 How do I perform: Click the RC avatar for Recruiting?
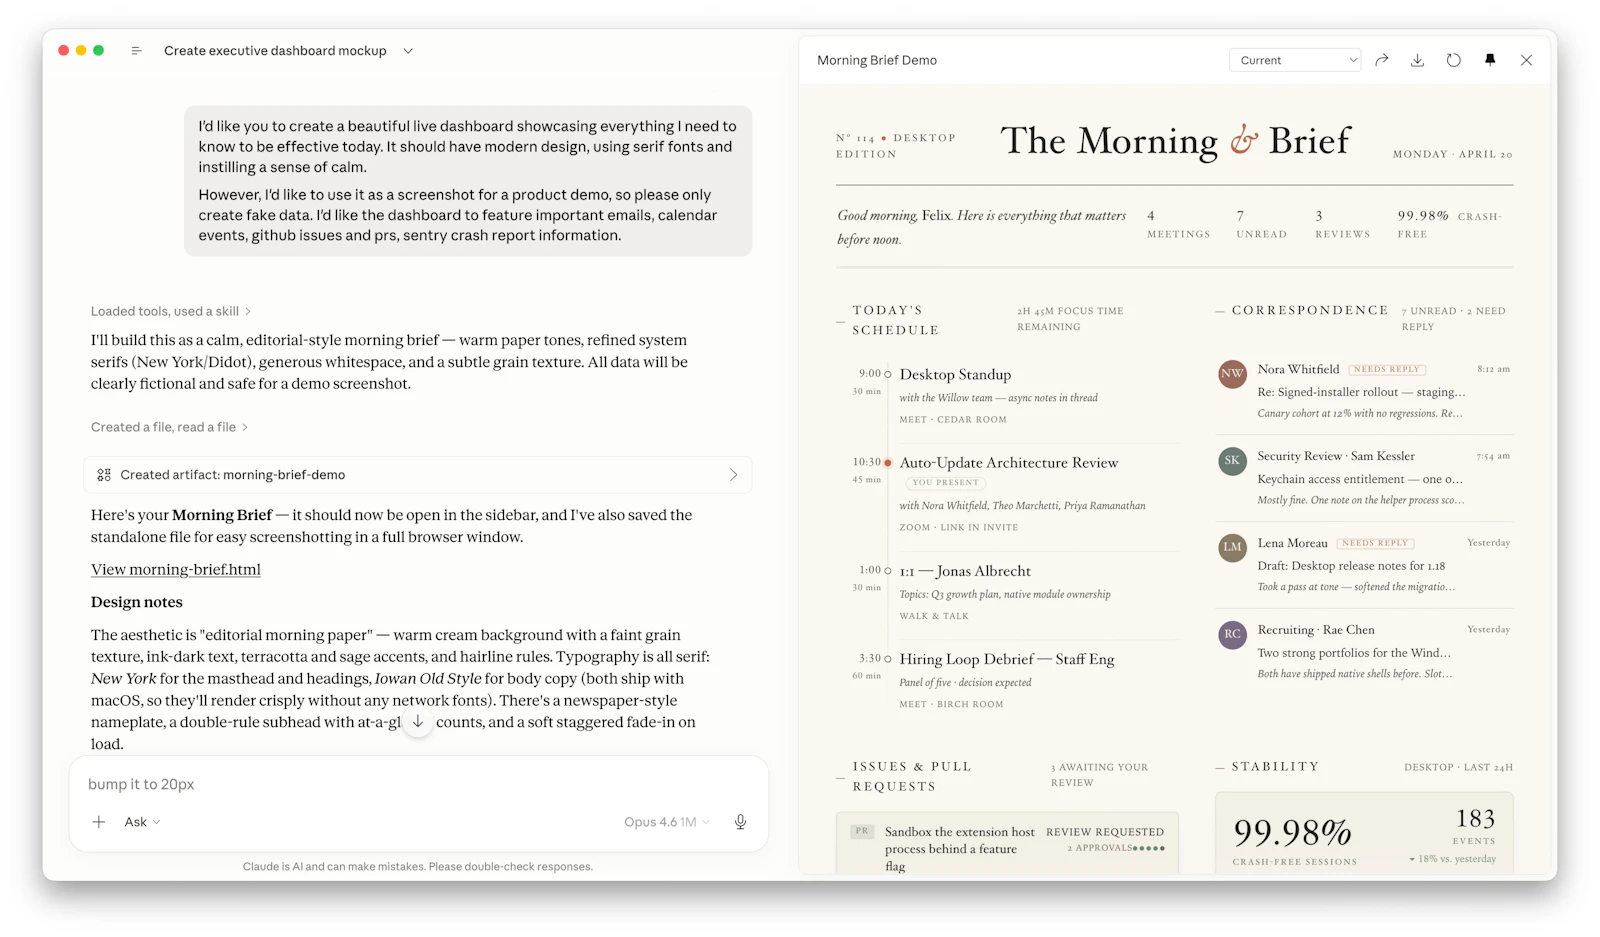1232,634
